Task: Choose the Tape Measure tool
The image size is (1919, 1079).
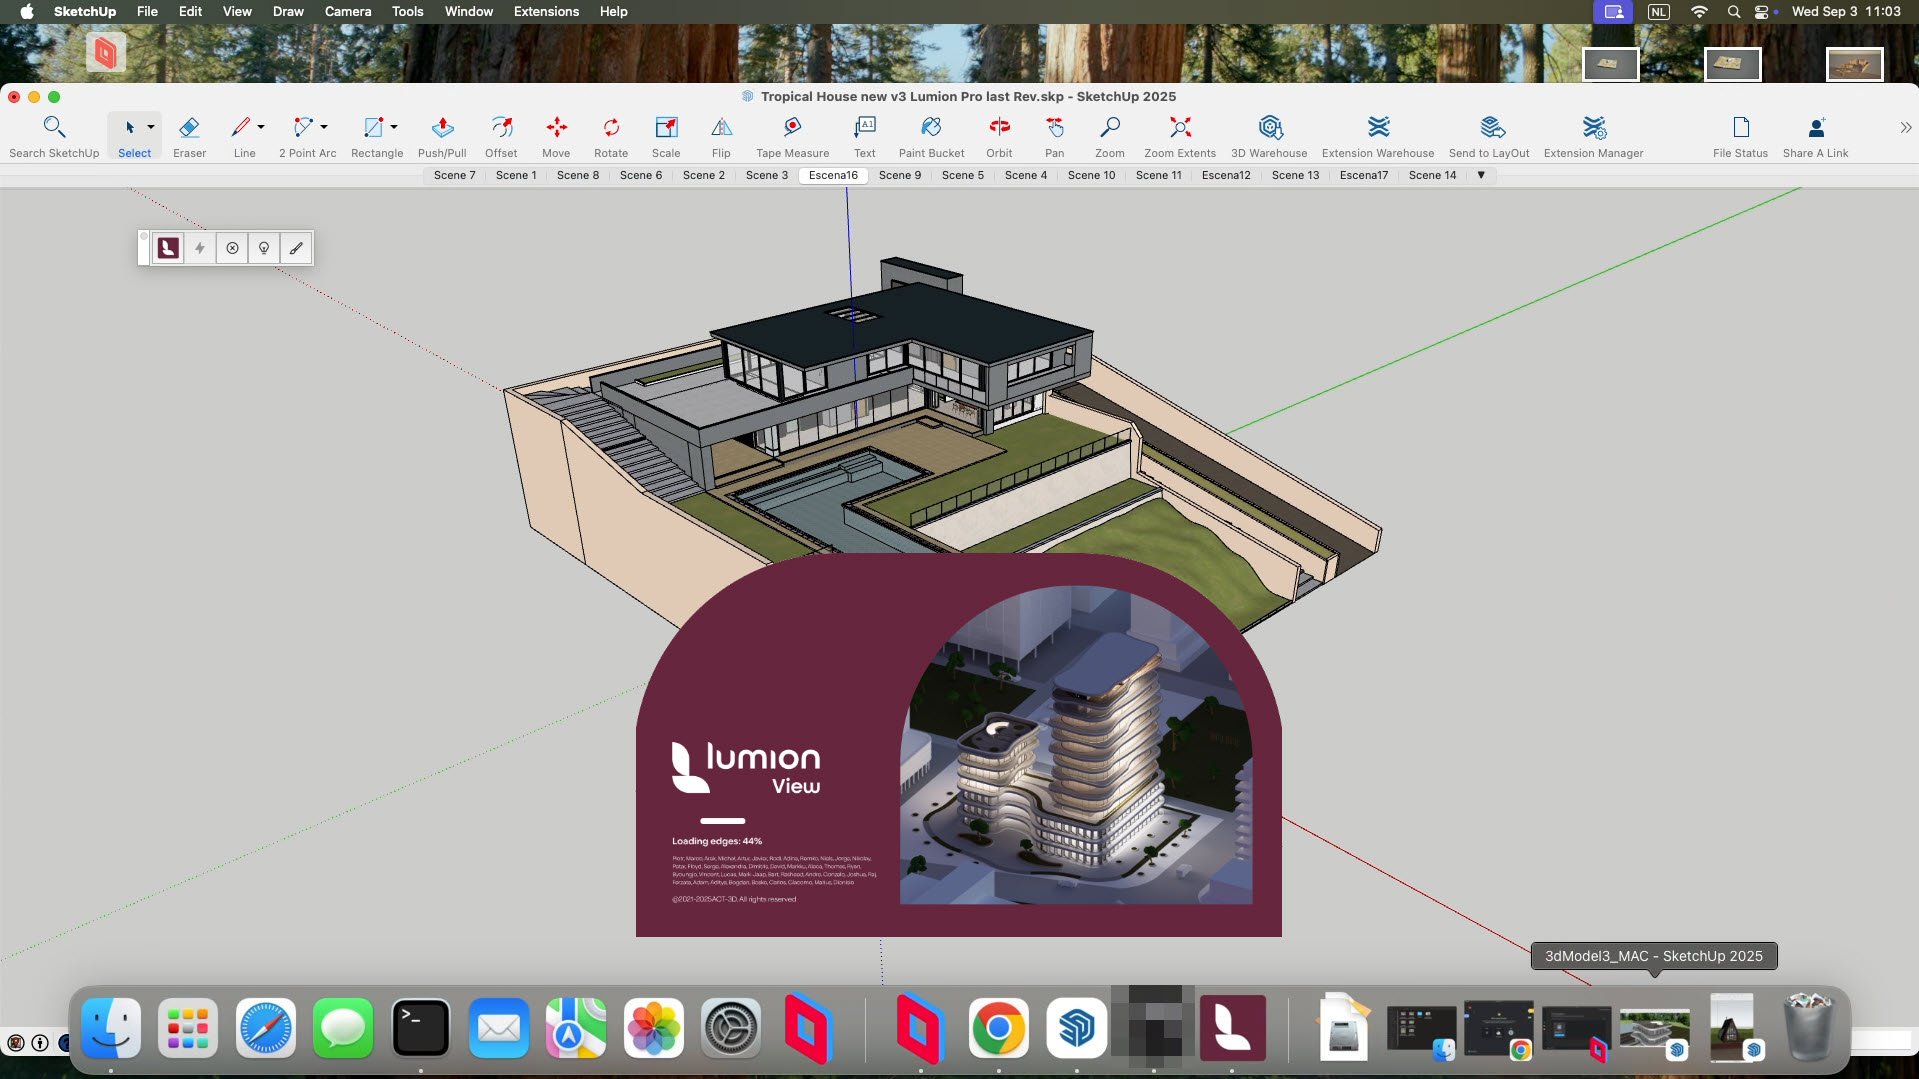Action: [x=792, y=136]
